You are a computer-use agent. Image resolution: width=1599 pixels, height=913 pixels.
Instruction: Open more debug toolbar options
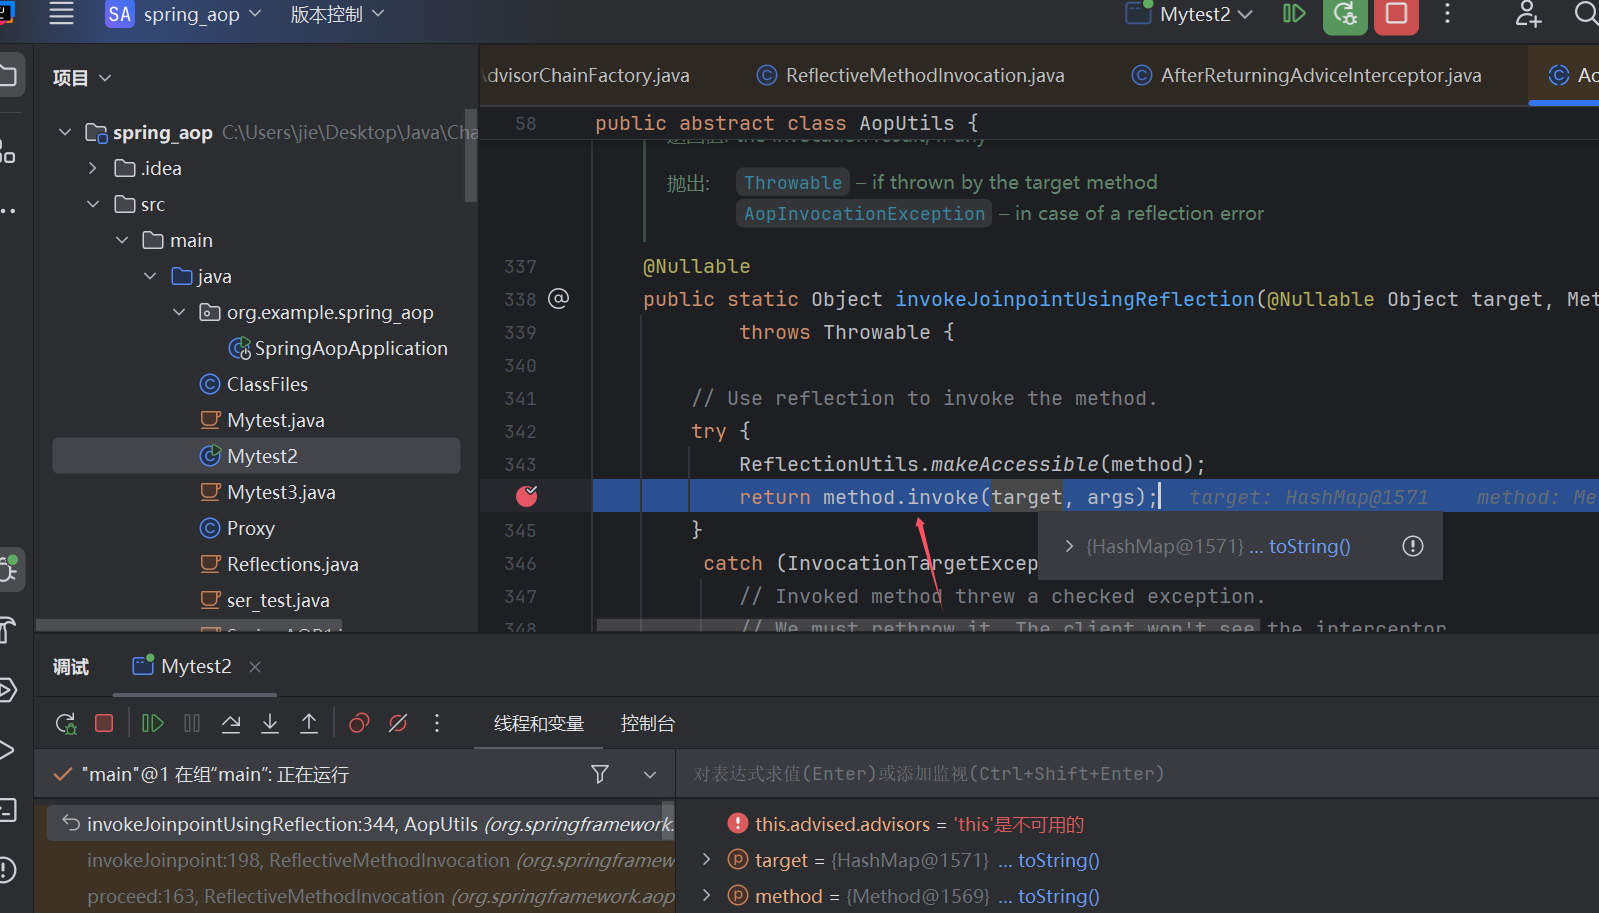click(x=437, y=723)
